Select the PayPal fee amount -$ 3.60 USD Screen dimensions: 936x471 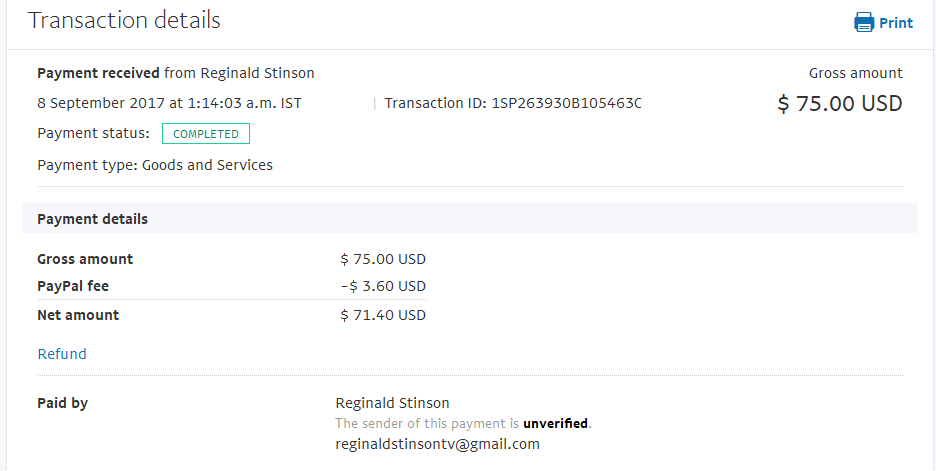pyautogui.click(x=383, y=286)
